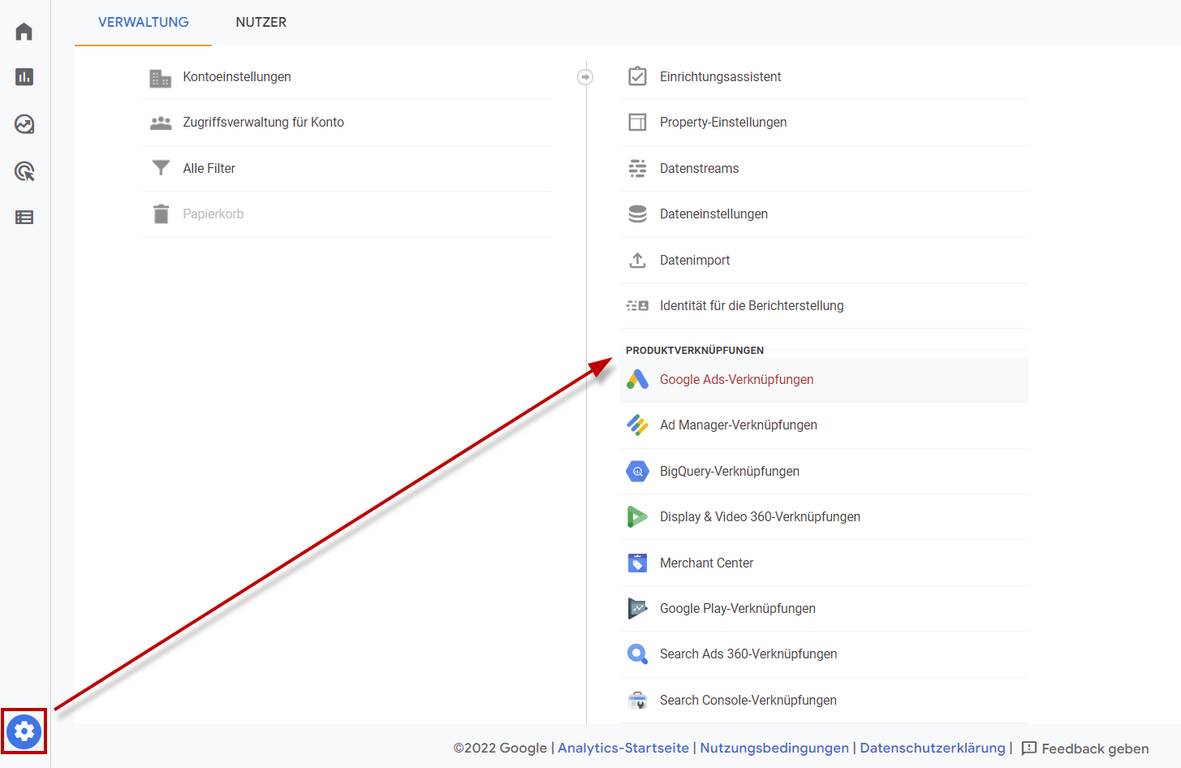Click the Property-Einstellungen layout icon

click(x=637, y=122)
